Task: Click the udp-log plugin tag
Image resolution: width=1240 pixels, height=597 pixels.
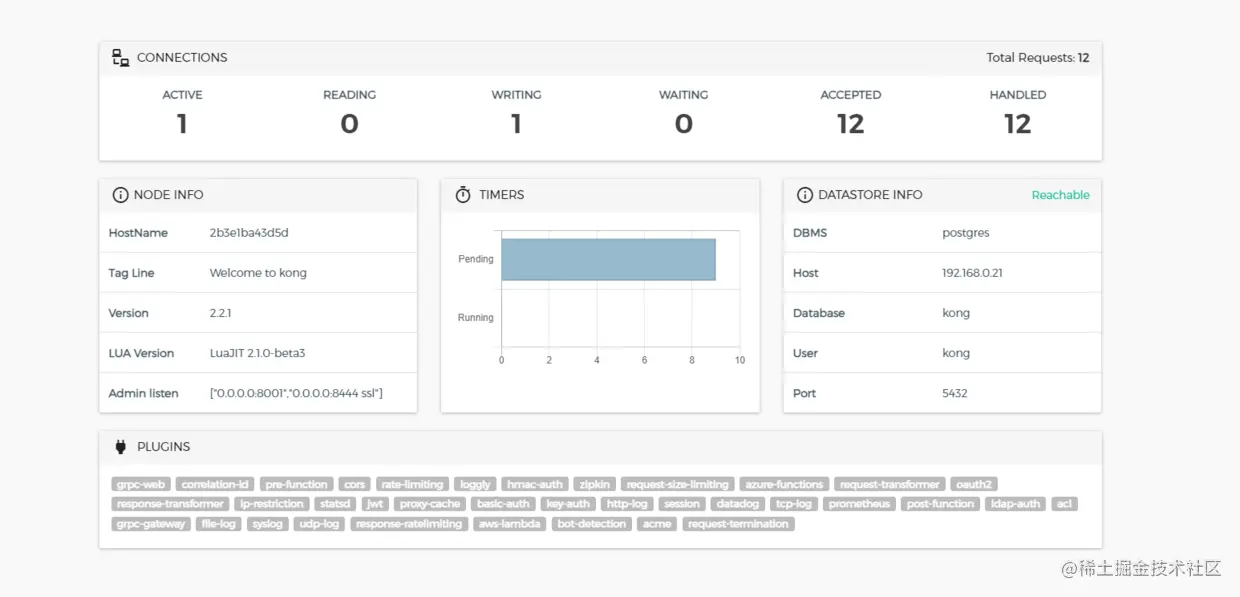Action: click(x=319, y=524)
